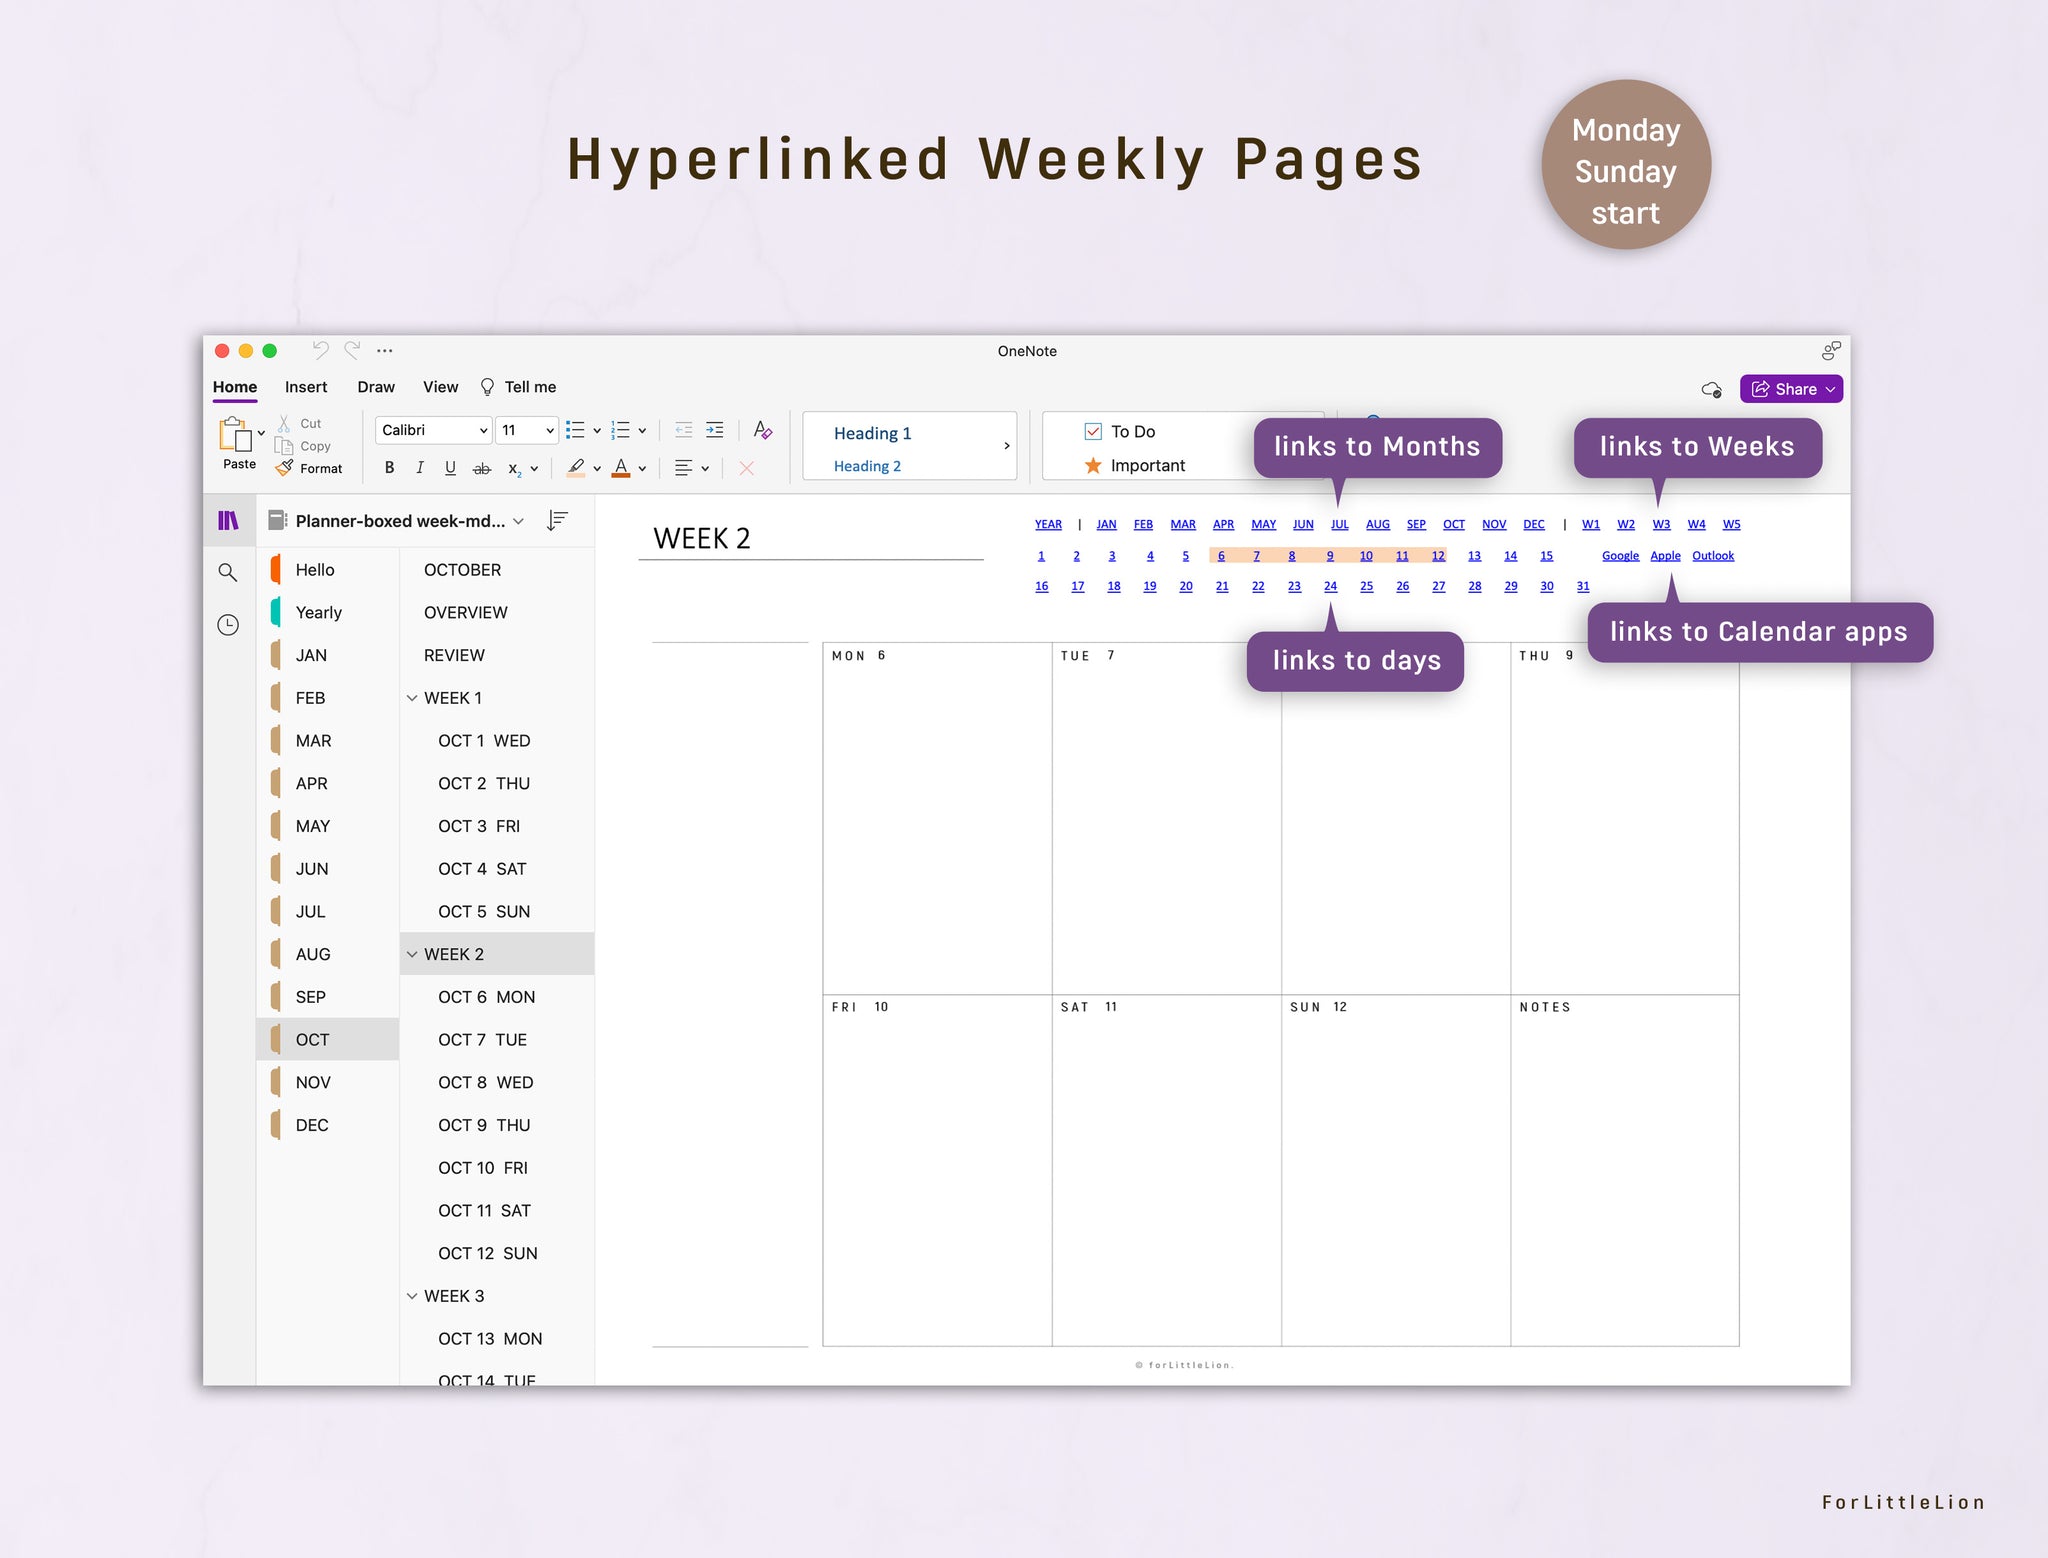Toggle the To Do checkbox tag
Viewport: 2048px width, 1558px height.
pos(1093,431)
